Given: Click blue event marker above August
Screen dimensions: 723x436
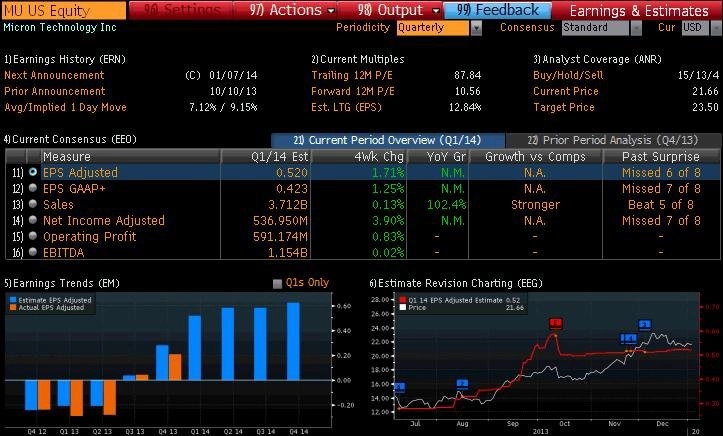Looking at the screenshot, I should coord(462,384).
